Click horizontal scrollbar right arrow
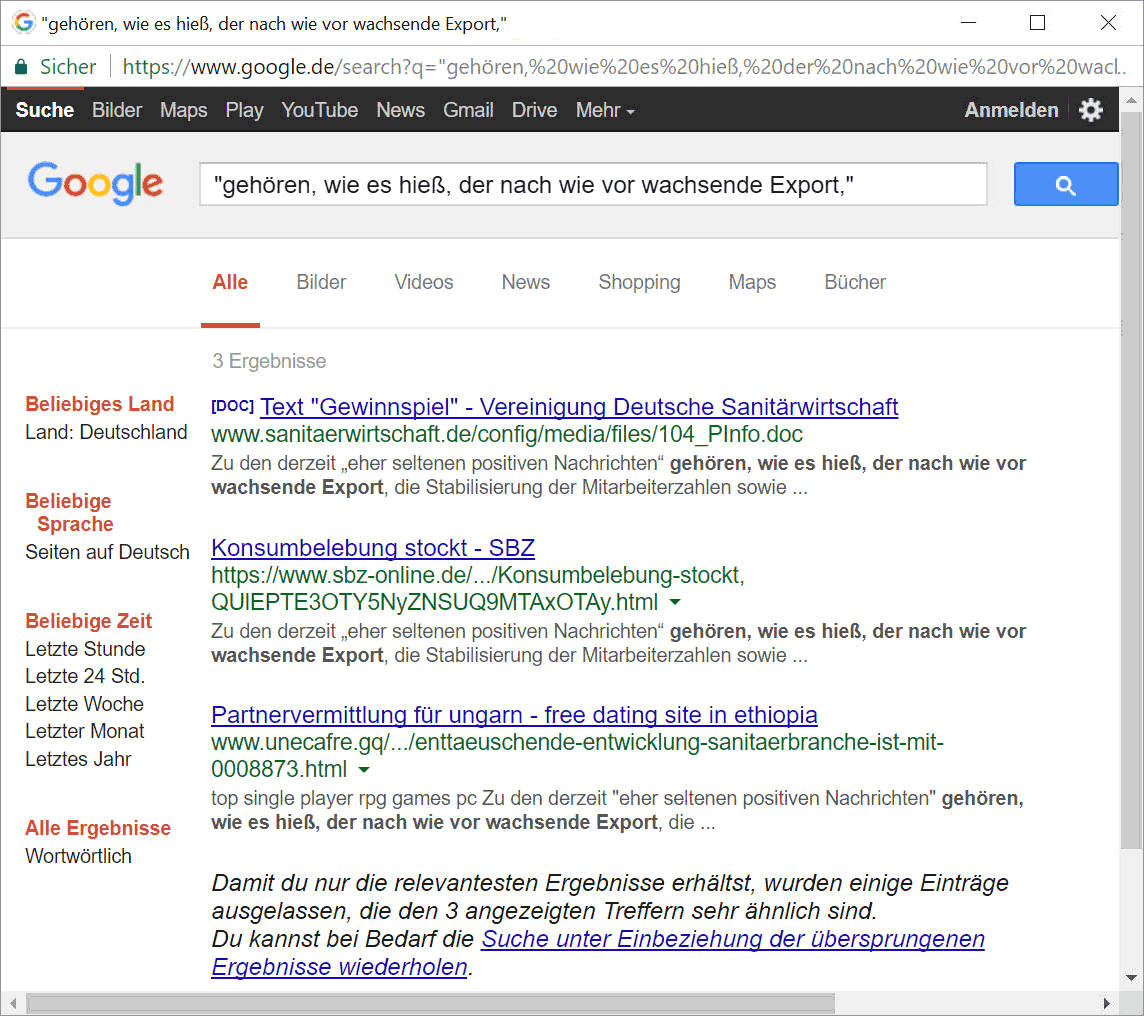Screen dimensions: 1144x1016 point(1108,1004)
